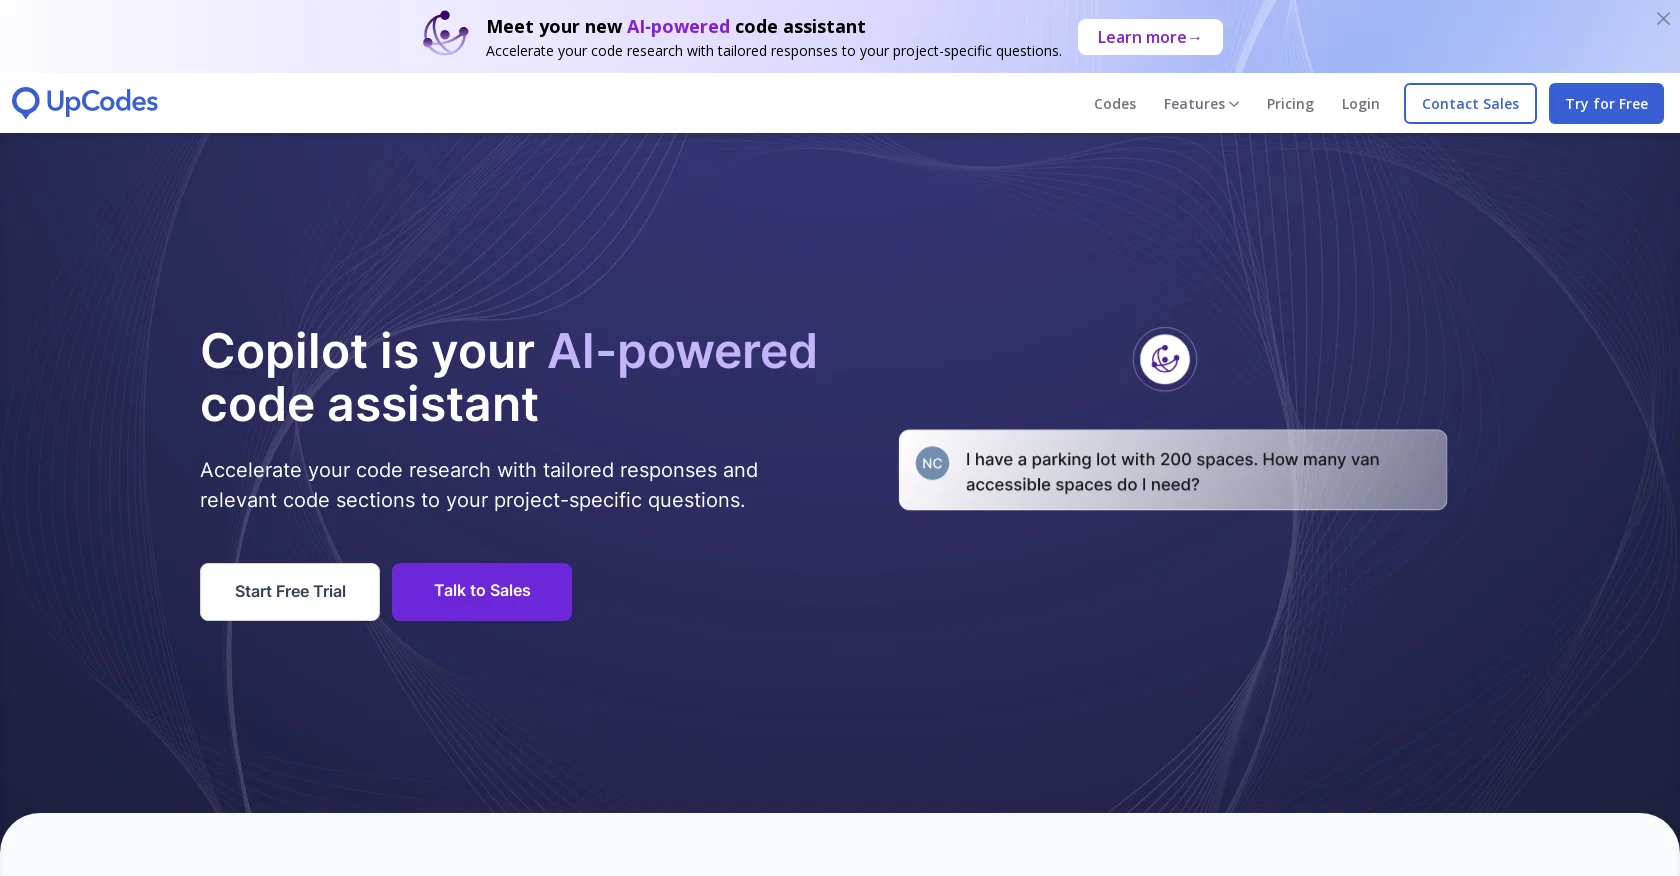The image size is (1680, 876).
Task: Click the Copilot icon in the banner
Action: coord(445,34)
